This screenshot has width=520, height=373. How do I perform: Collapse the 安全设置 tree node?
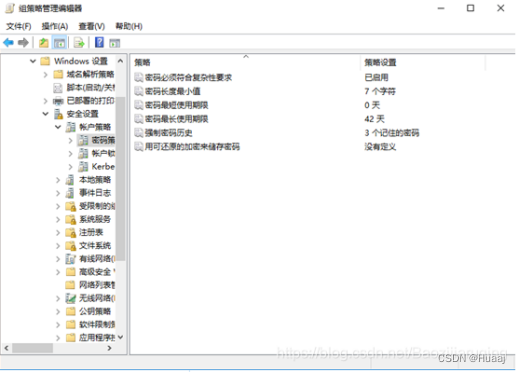46,114
